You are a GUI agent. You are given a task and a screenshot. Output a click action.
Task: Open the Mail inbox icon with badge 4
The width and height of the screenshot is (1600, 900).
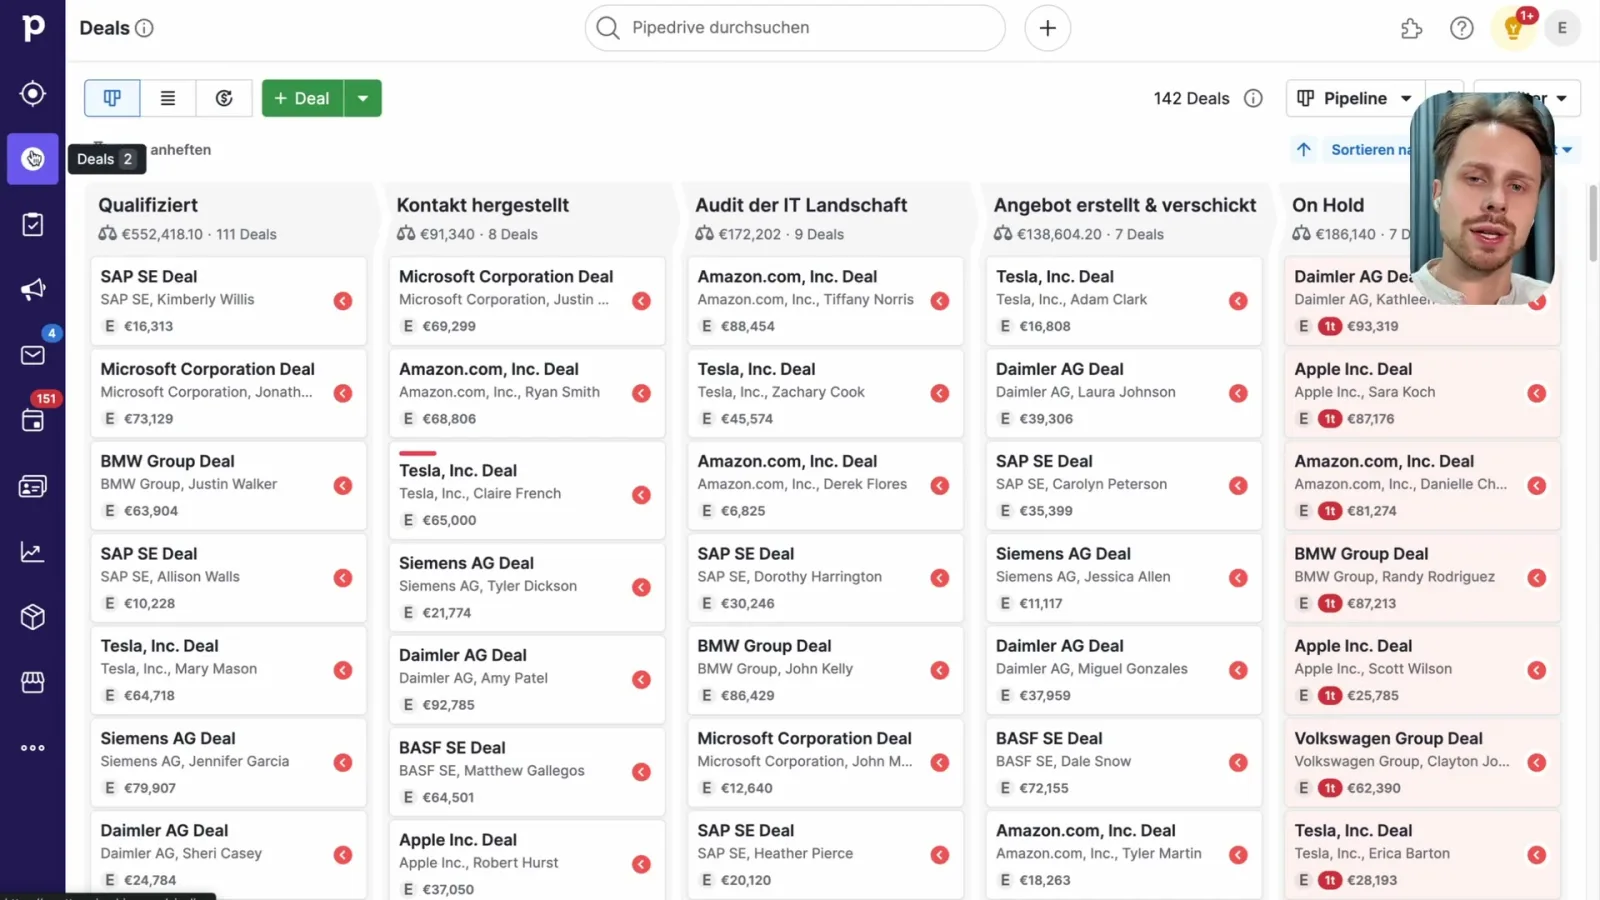[33, 355]
